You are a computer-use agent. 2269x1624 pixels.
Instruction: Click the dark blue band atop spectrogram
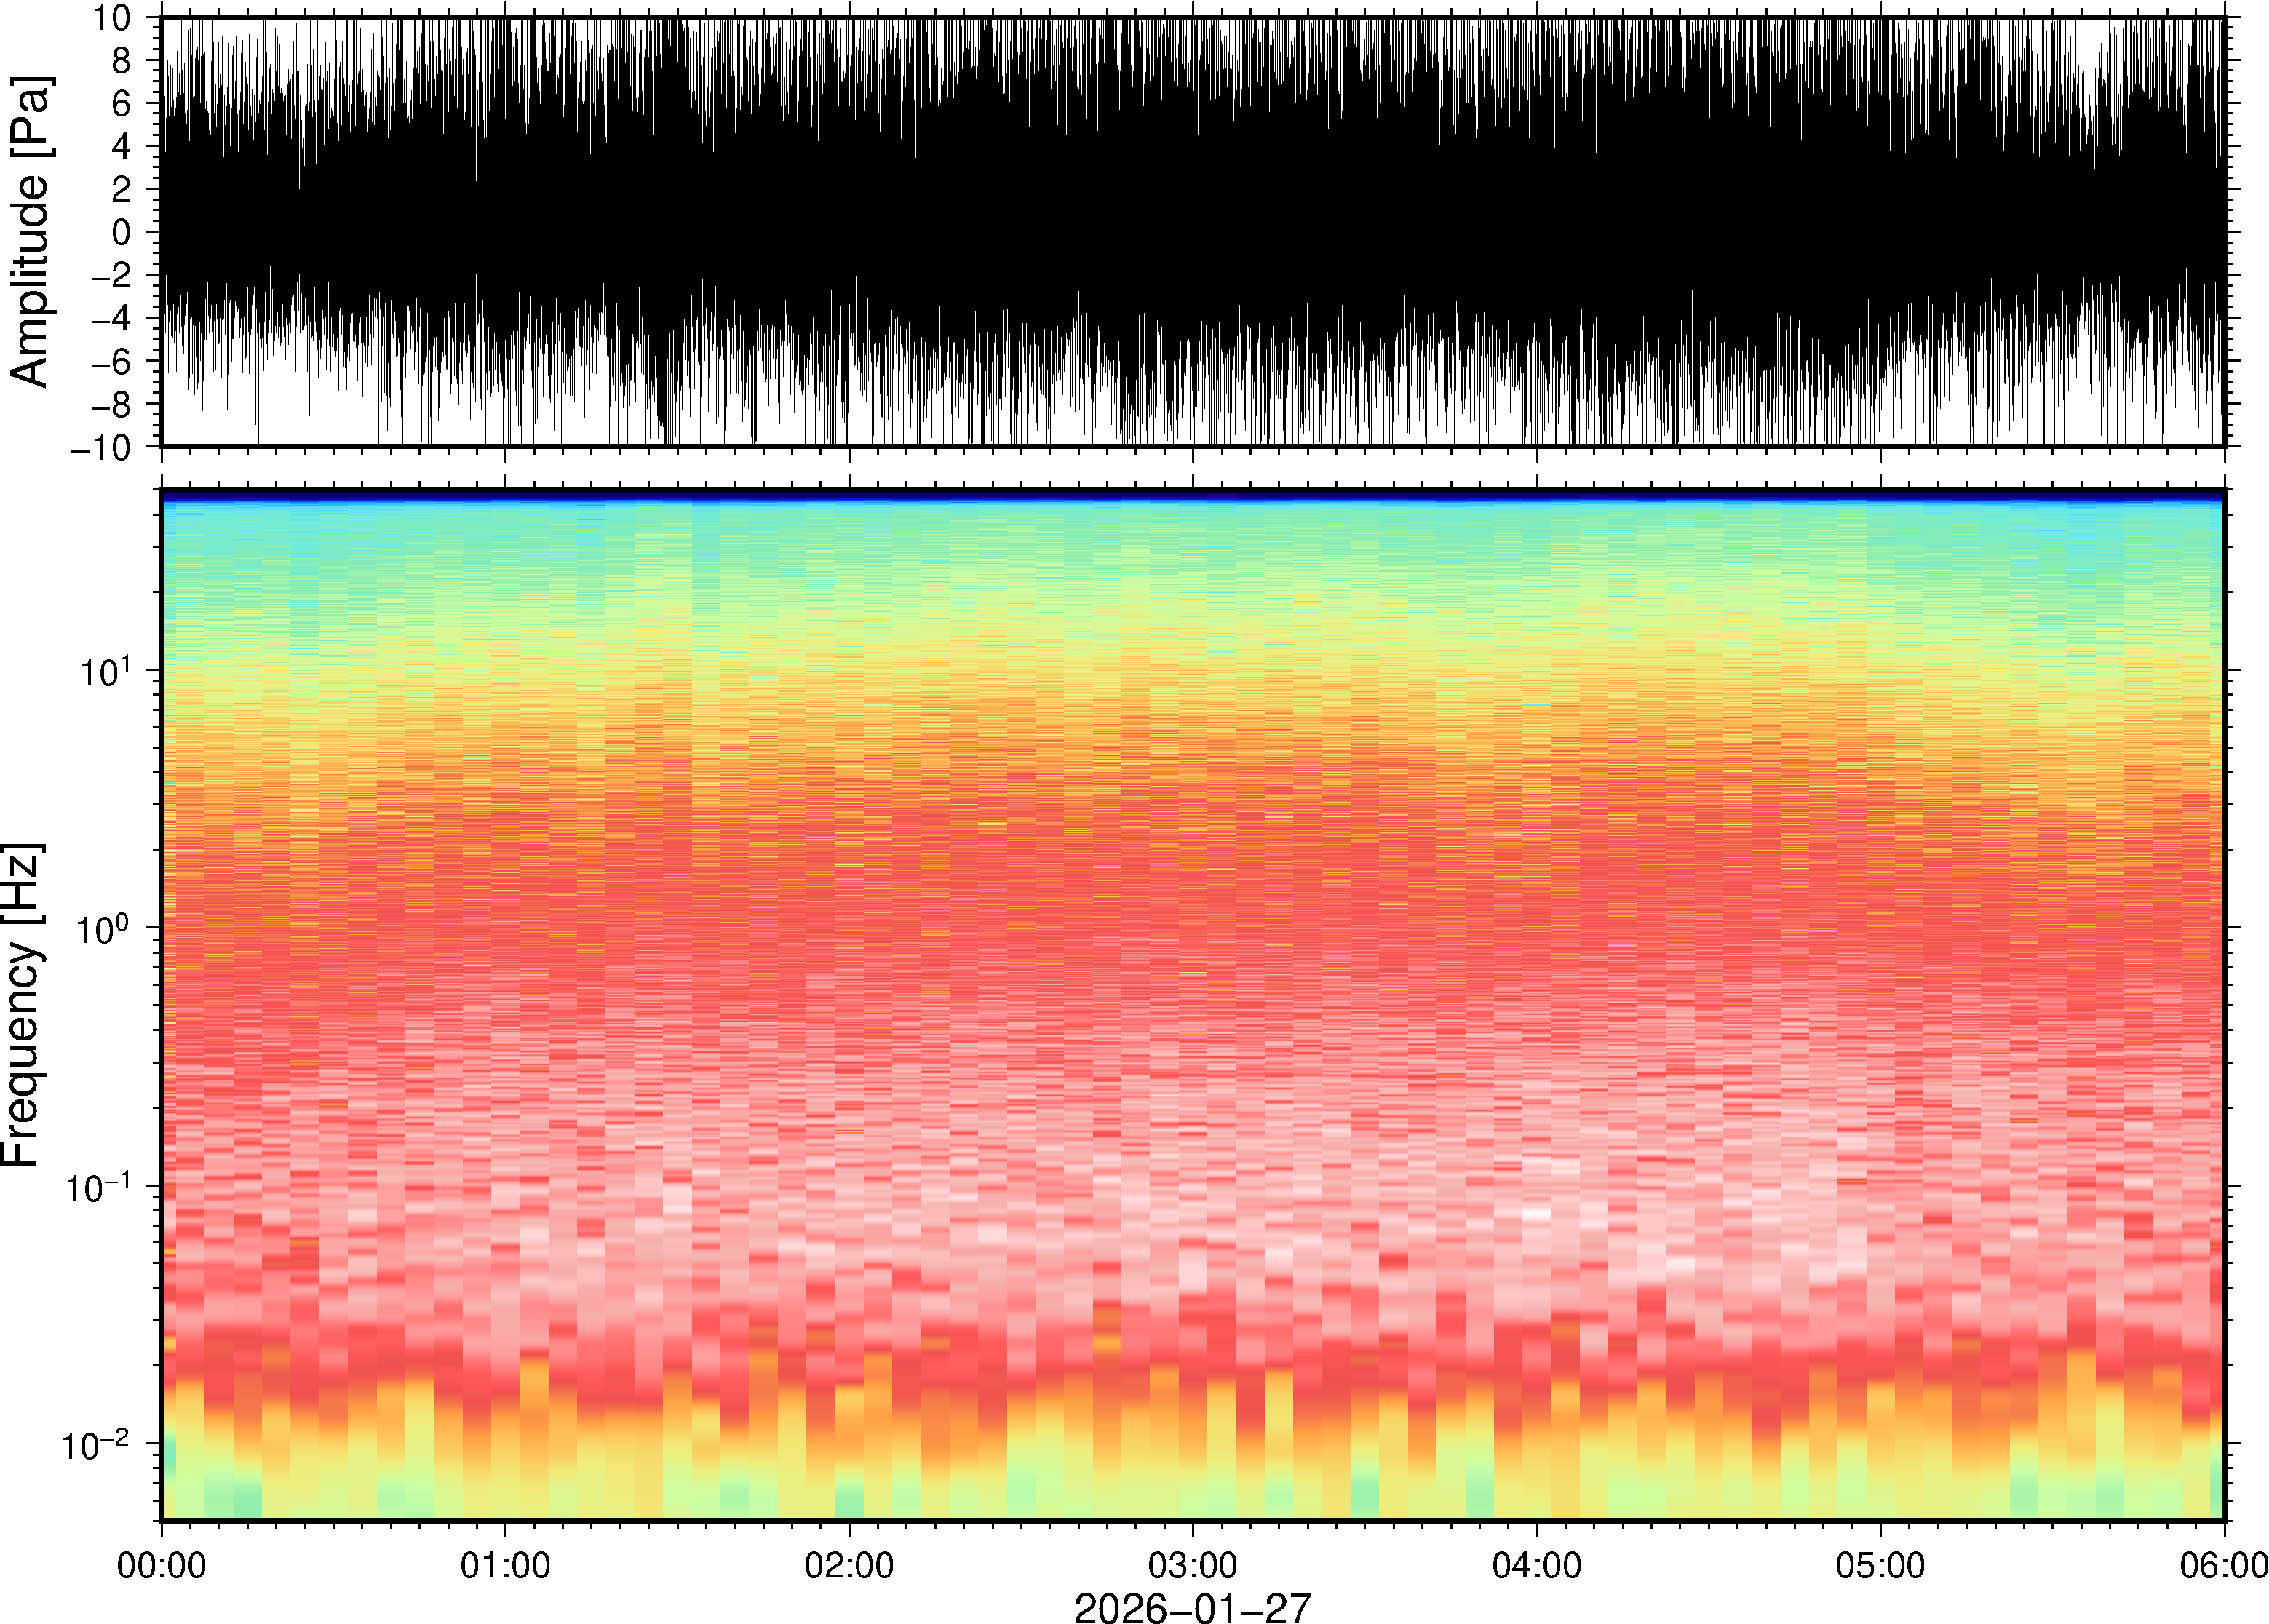coord(1192,494)
